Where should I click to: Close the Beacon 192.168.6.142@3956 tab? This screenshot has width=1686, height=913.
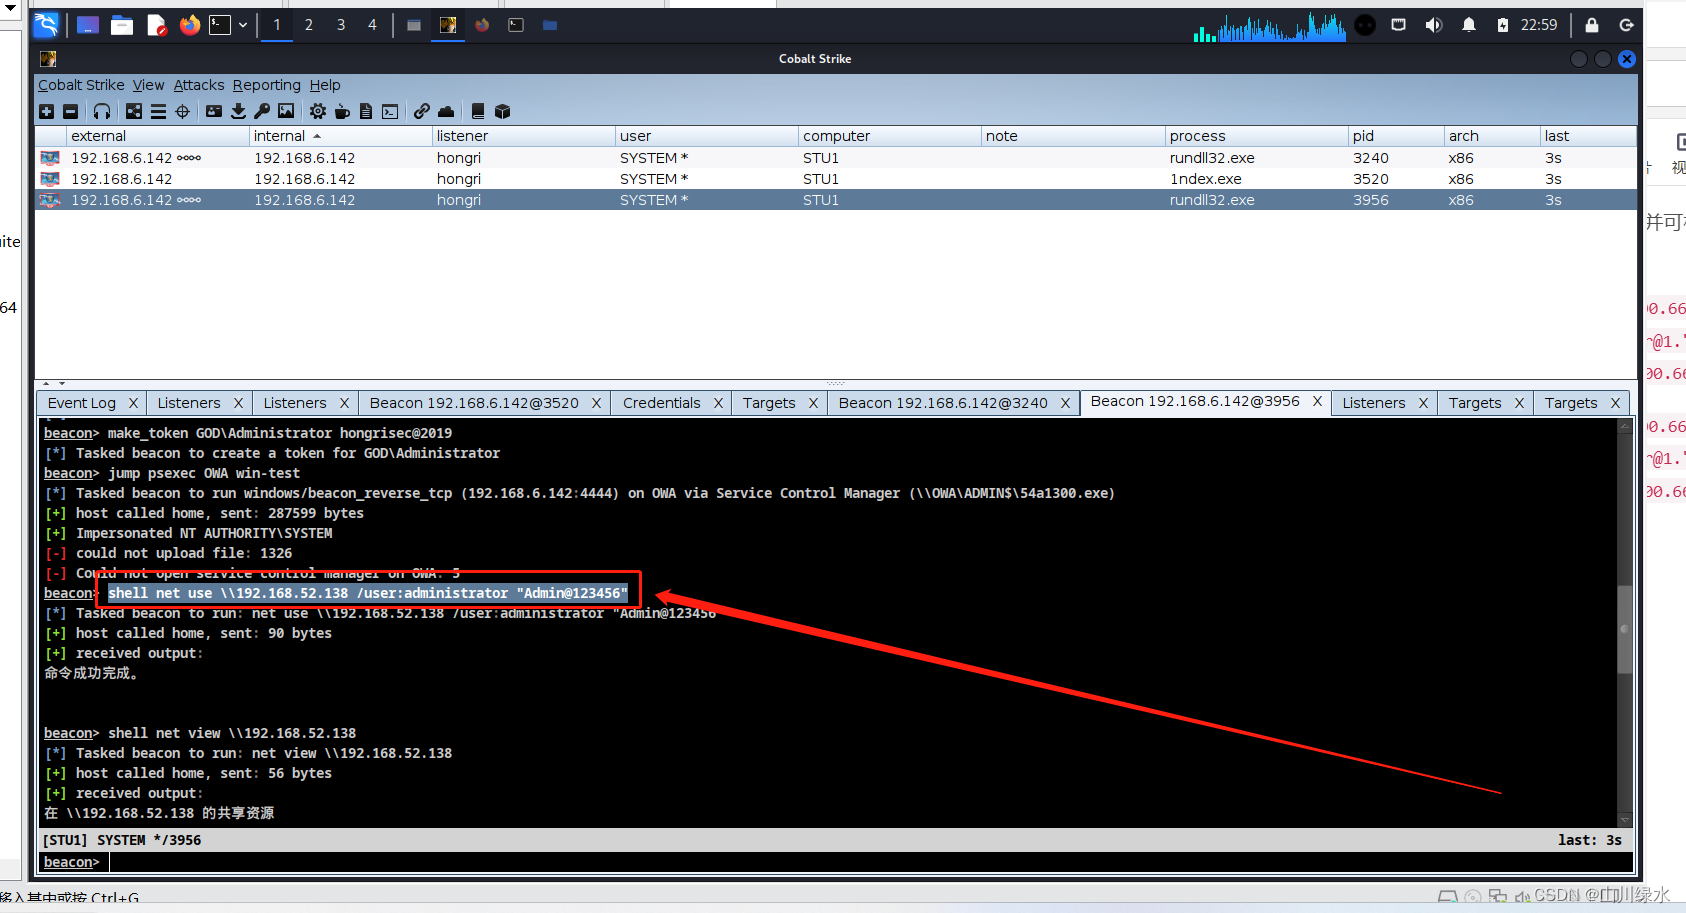pos(1317,401)
